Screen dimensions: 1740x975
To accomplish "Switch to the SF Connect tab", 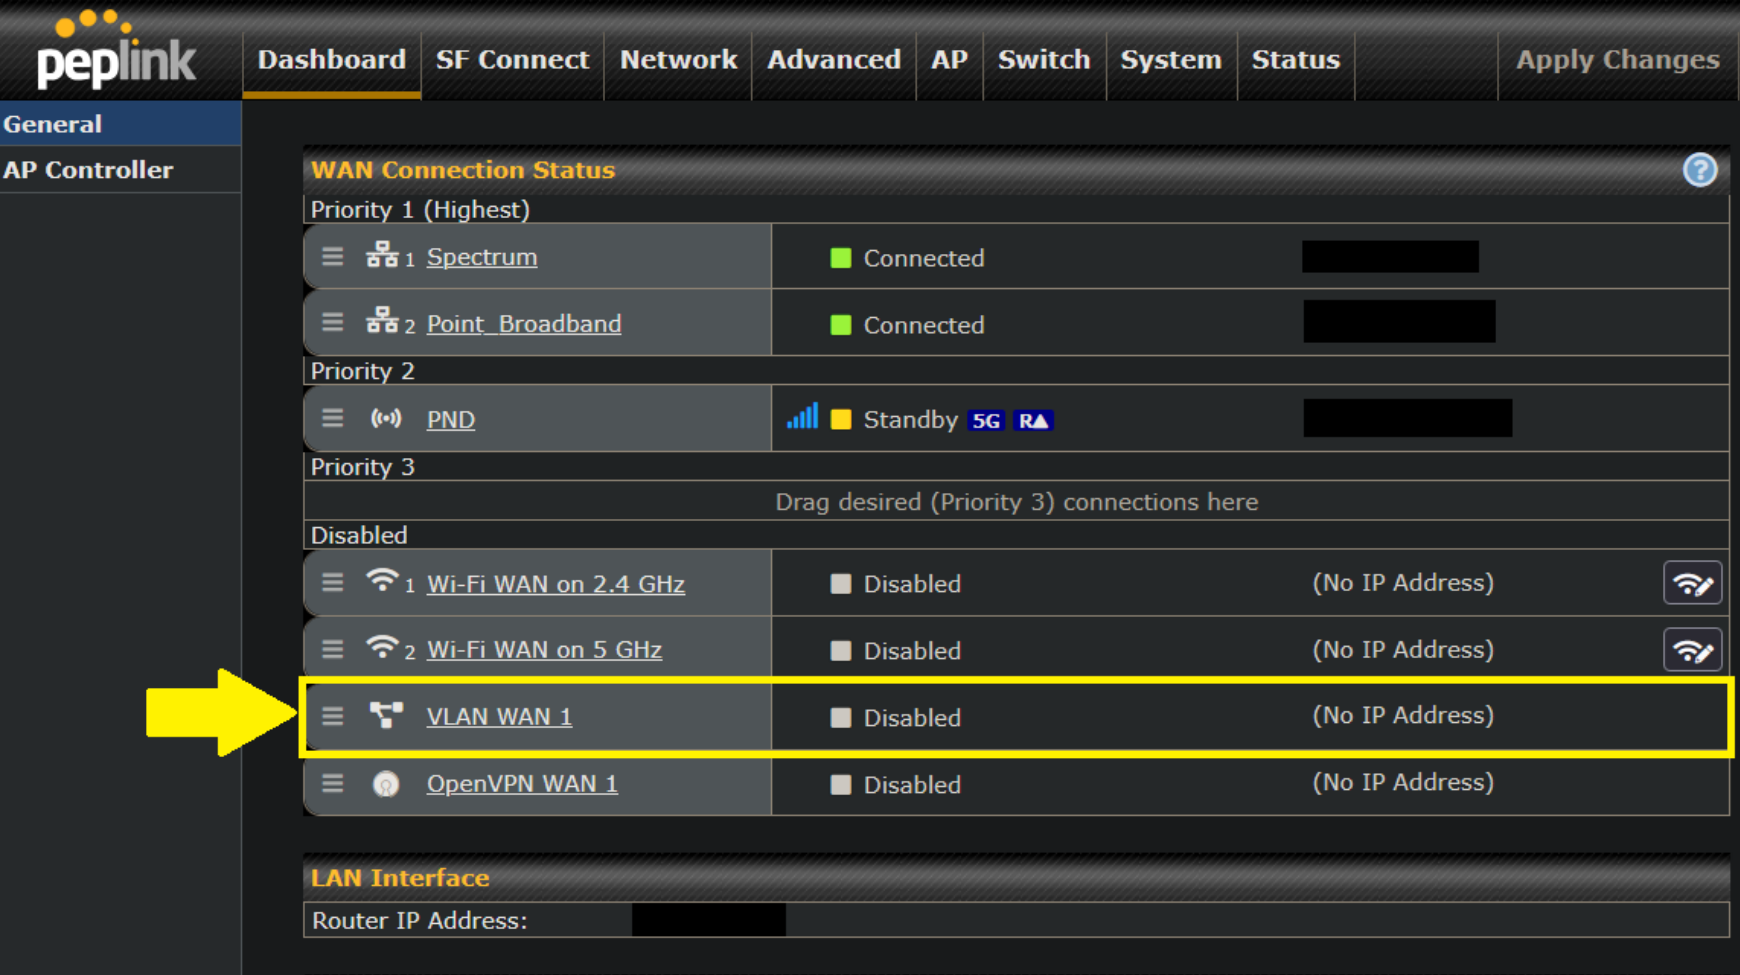I will coord(512,60).
